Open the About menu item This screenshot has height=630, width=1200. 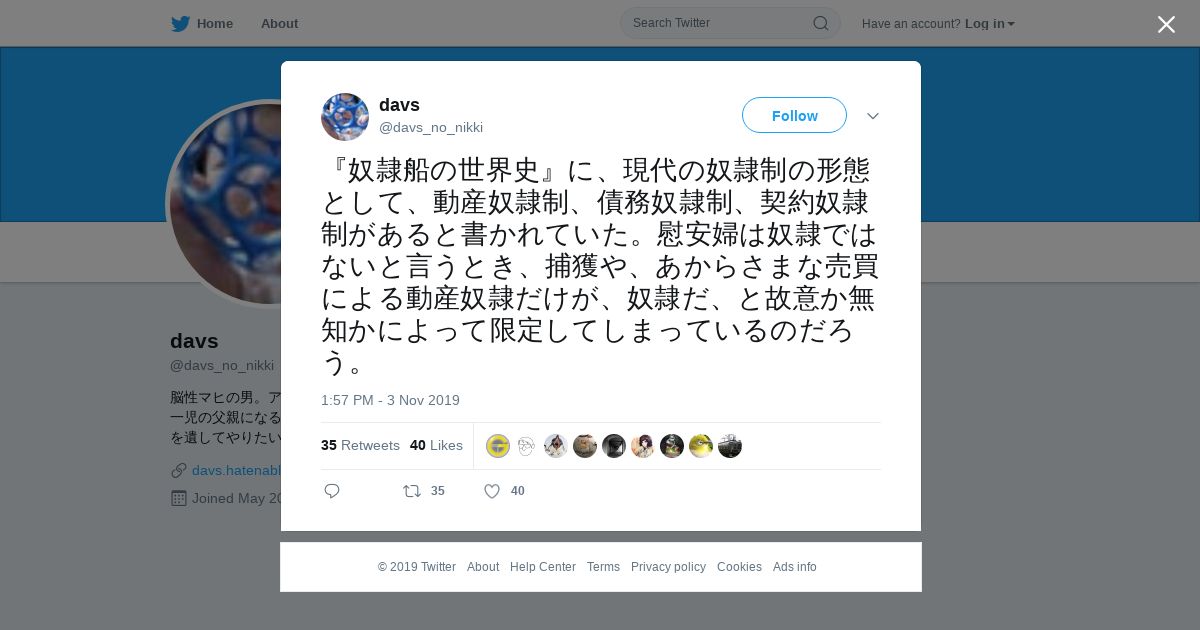(x=279, y=23)
